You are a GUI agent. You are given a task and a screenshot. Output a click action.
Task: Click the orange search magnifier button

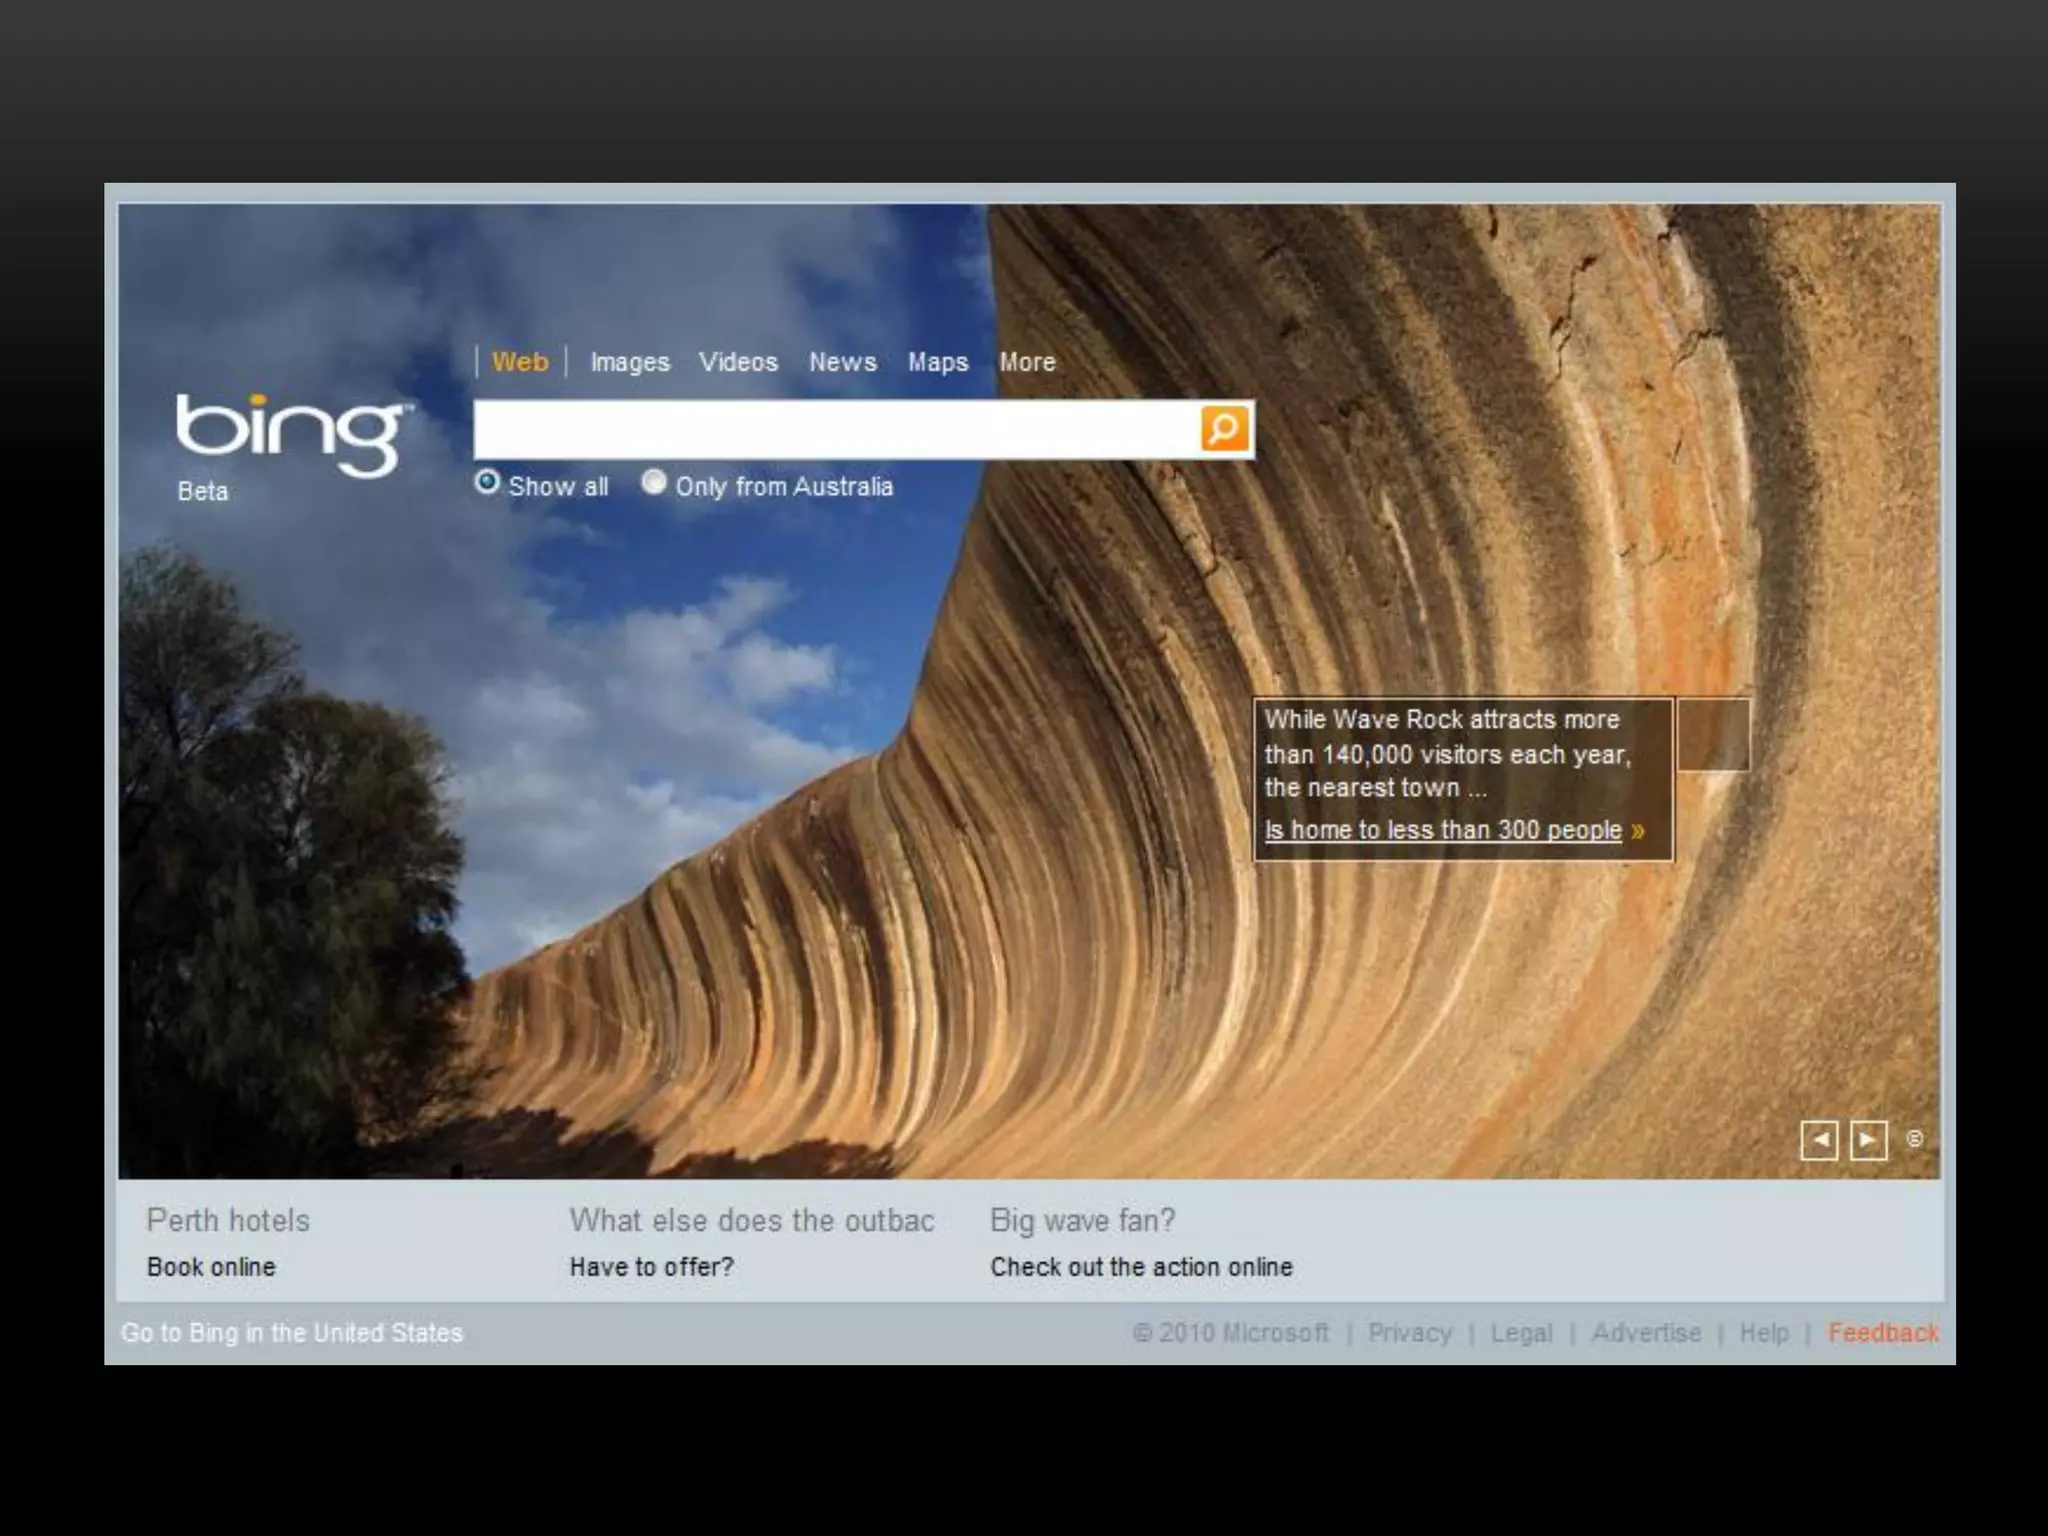pos(1224,429)
